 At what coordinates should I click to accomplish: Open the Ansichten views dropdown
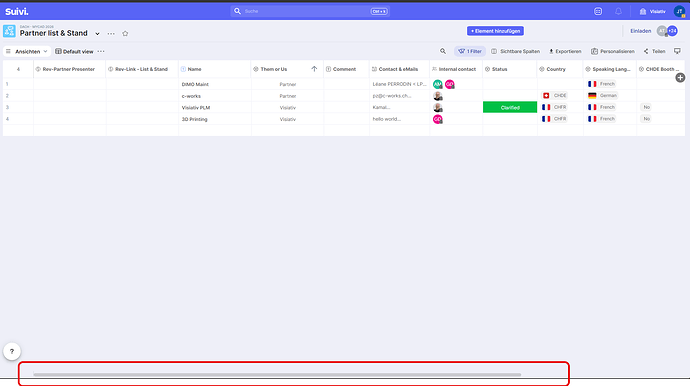(27, 51)
